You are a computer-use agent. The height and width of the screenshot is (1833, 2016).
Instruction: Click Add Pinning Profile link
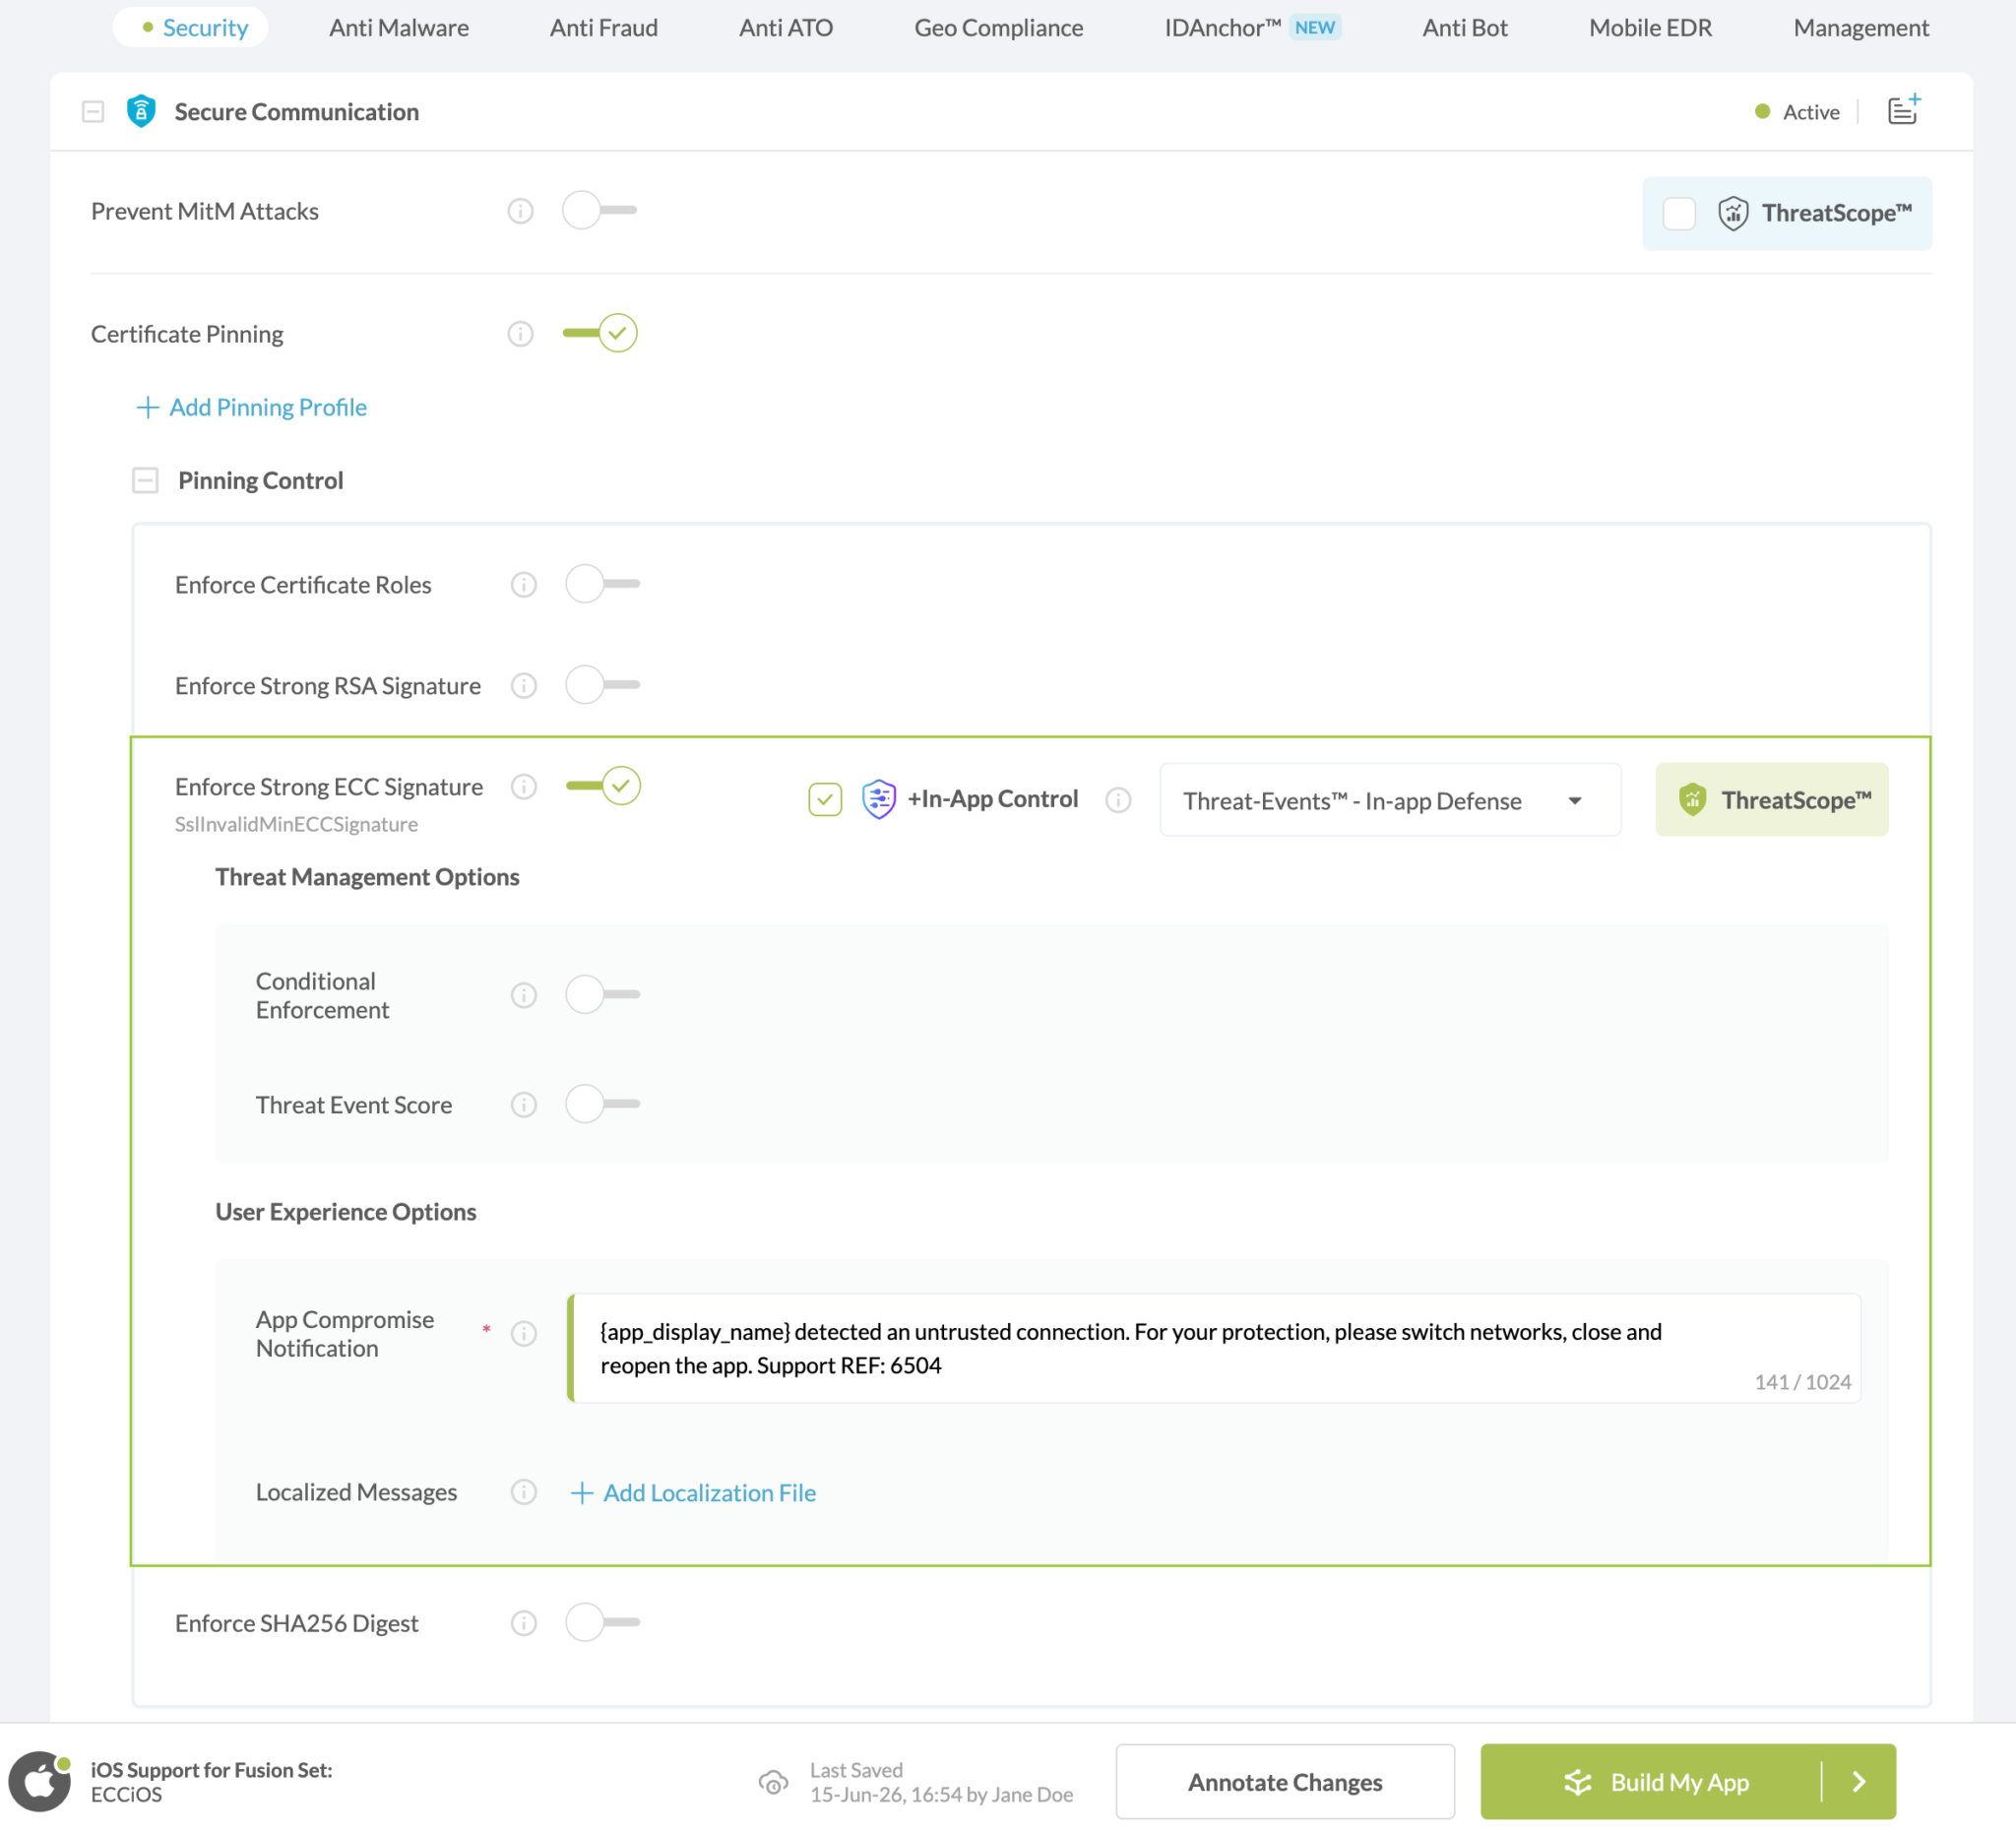pos(252,407)
